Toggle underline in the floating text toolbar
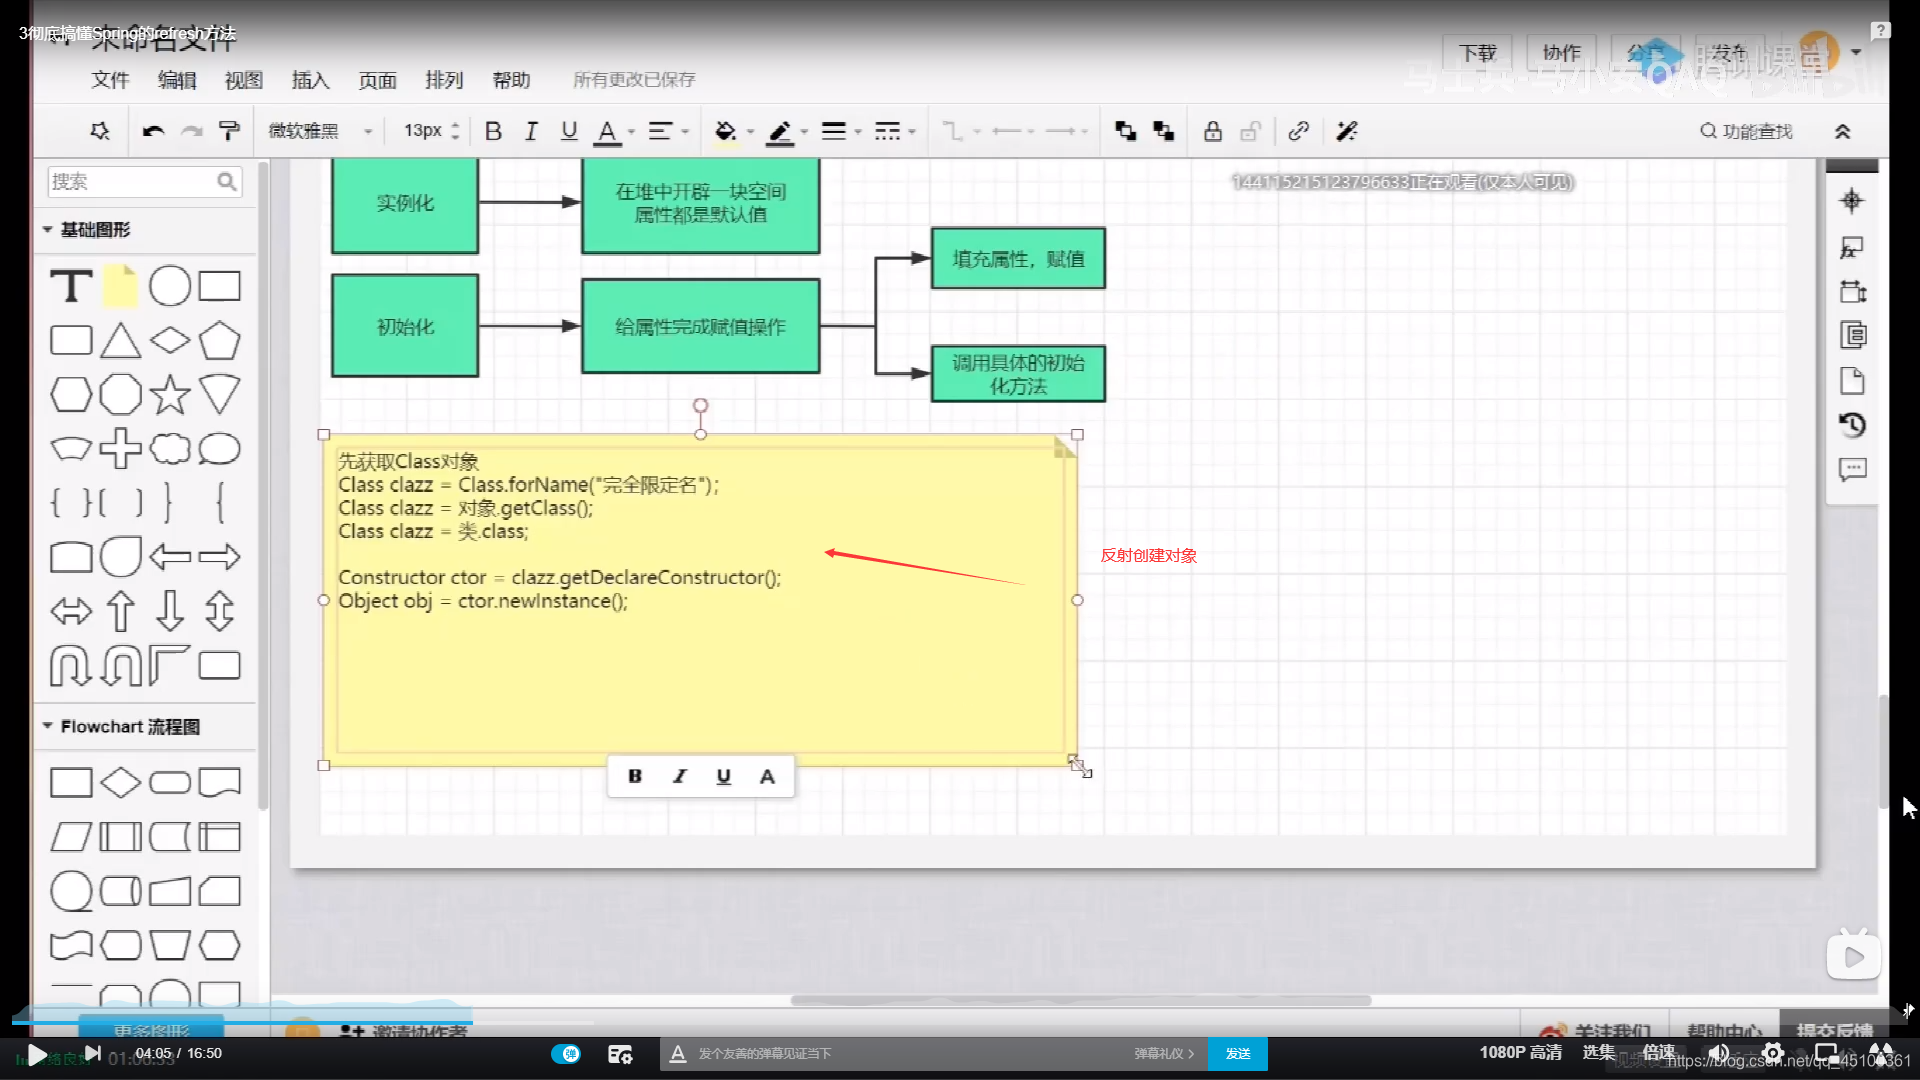 (723, 776)
